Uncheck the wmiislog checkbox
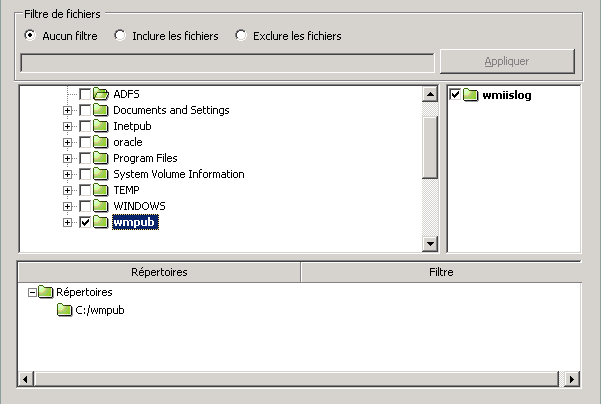Screen dimensions: 601x404 [x=456, y=95]
